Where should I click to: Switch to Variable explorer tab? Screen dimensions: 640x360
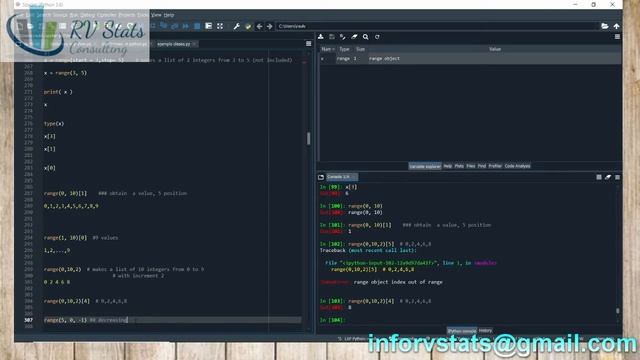tap(425, 166)
